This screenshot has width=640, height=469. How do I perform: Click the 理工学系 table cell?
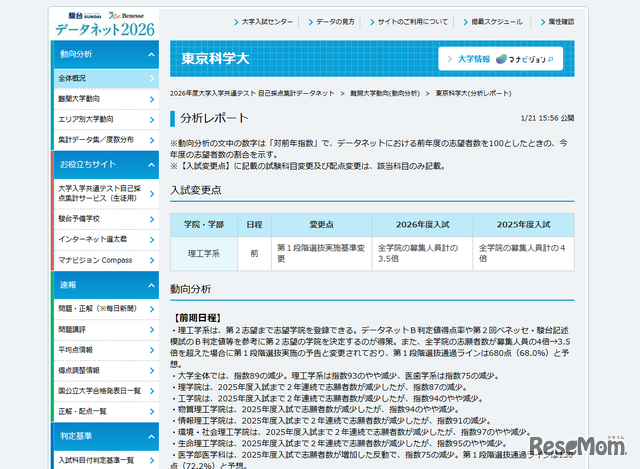click(204, 254)
